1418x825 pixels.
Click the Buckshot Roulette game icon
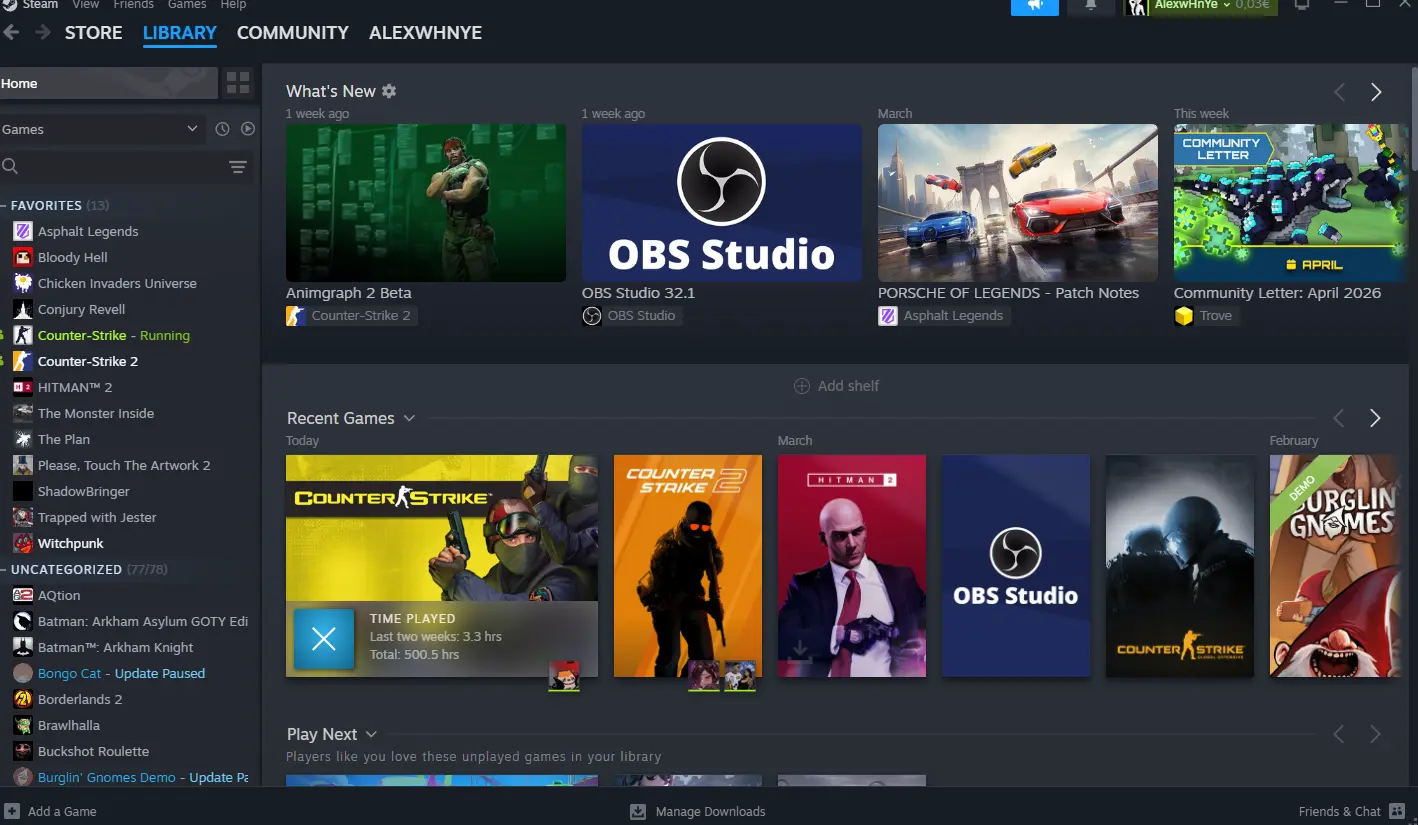tap(23, 751)
